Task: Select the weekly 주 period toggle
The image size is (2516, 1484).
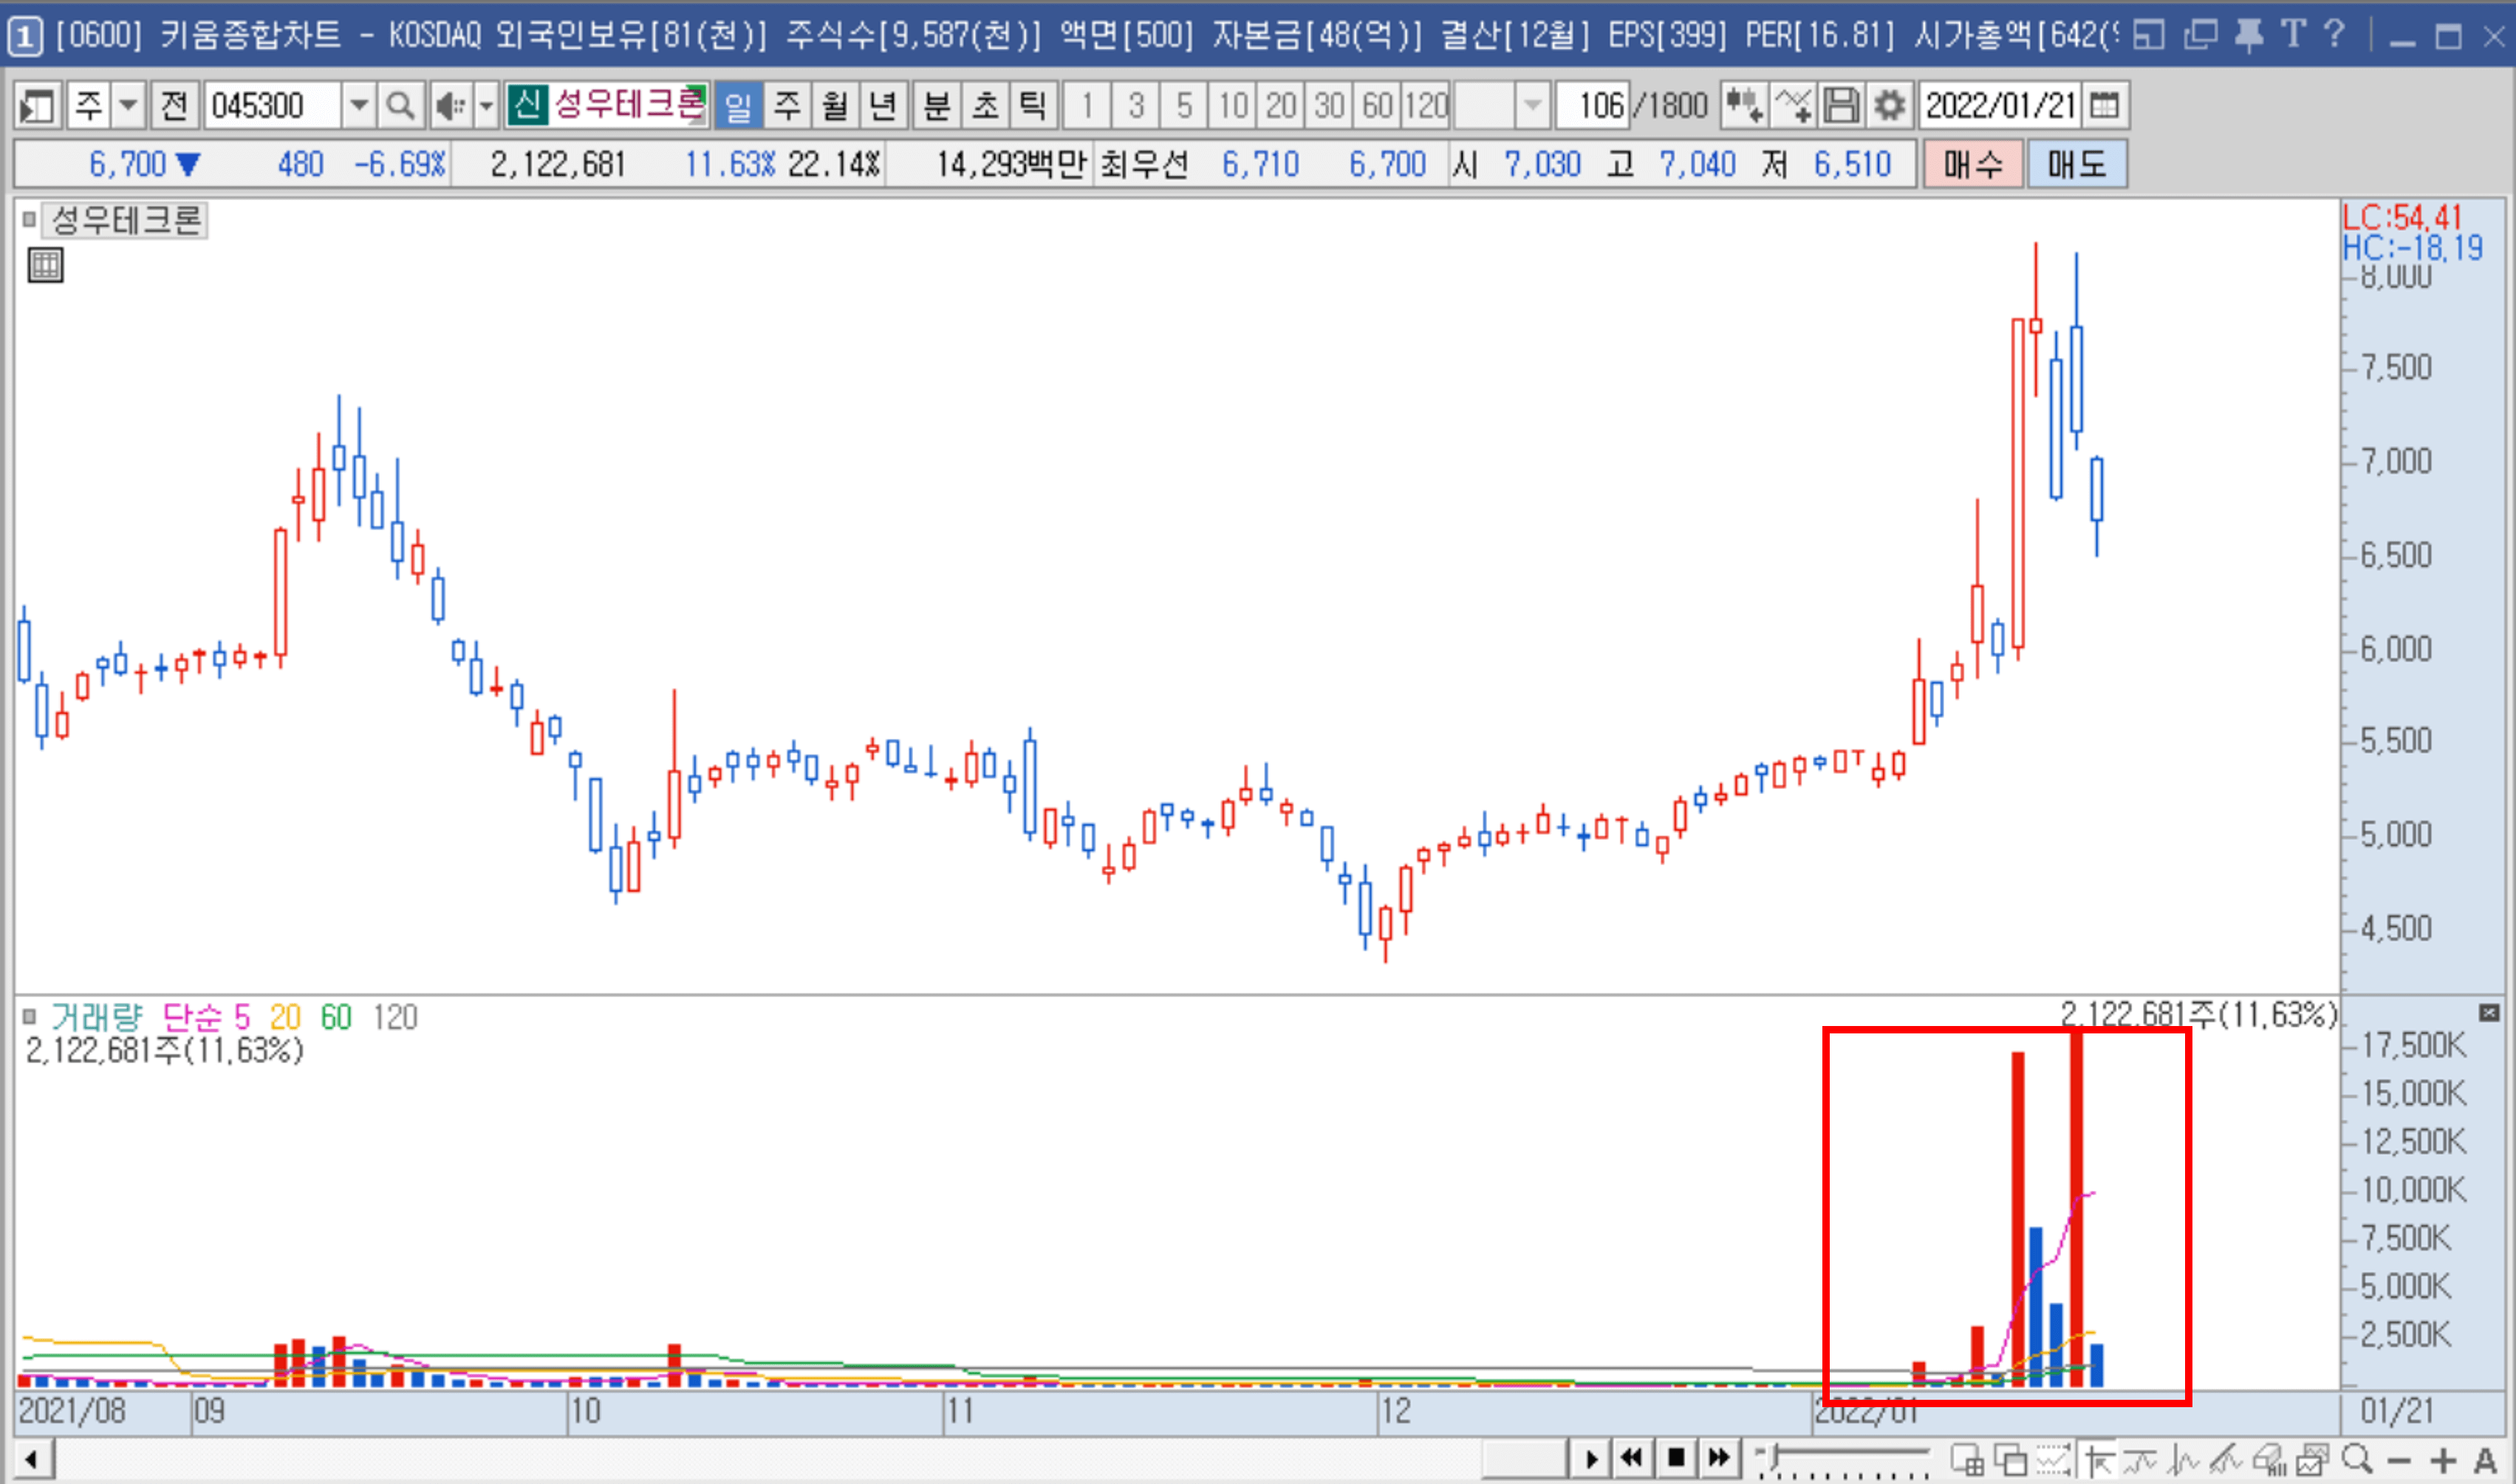Action: tap(787, 105)
